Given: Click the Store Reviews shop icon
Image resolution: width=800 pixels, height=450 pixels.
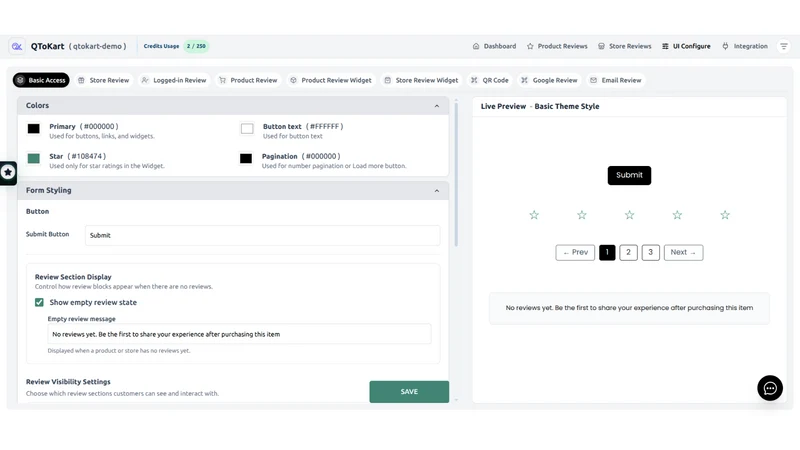Looking at the screenshot, I should 602,46.
